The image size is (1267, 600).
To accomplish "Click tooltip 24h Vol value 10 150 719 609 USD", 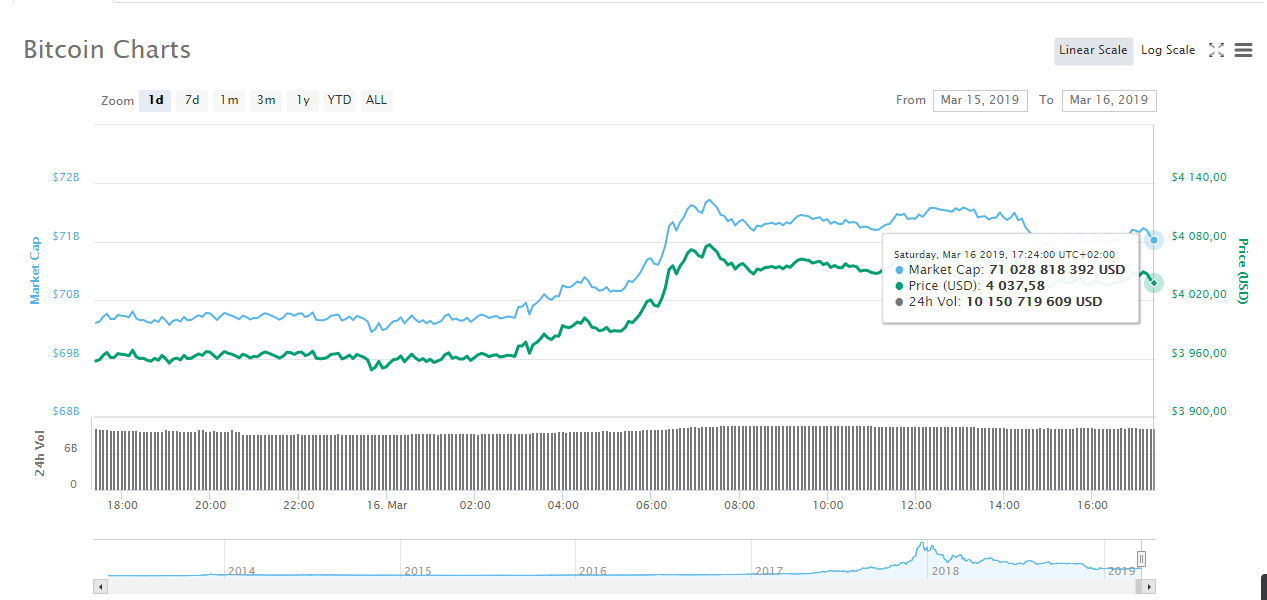I will point(1034,302).
